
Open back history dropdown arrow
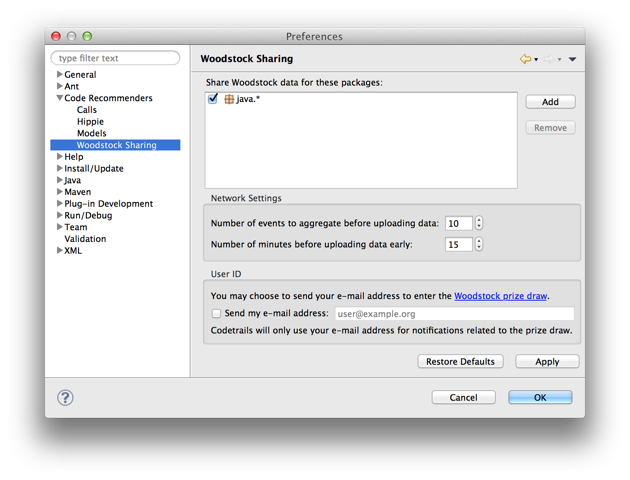536,59
